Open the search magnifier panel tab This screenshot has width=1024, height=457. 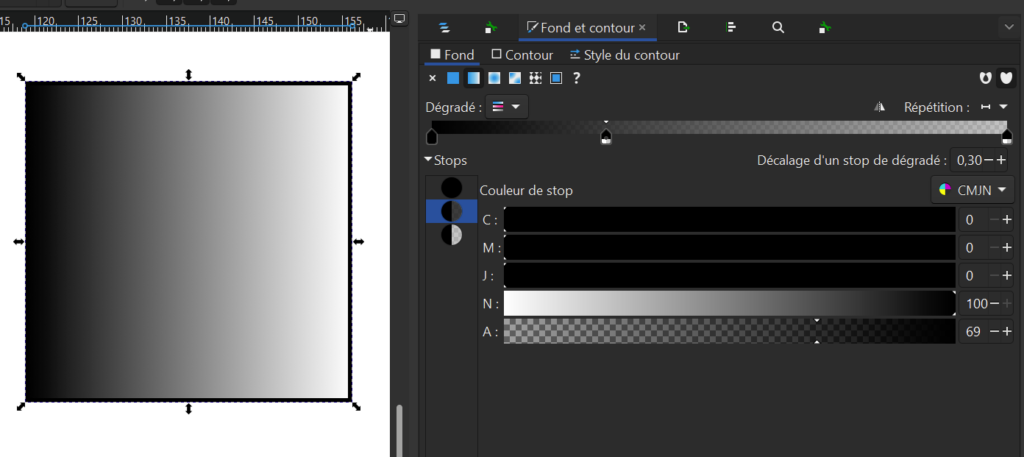[778, 28]
